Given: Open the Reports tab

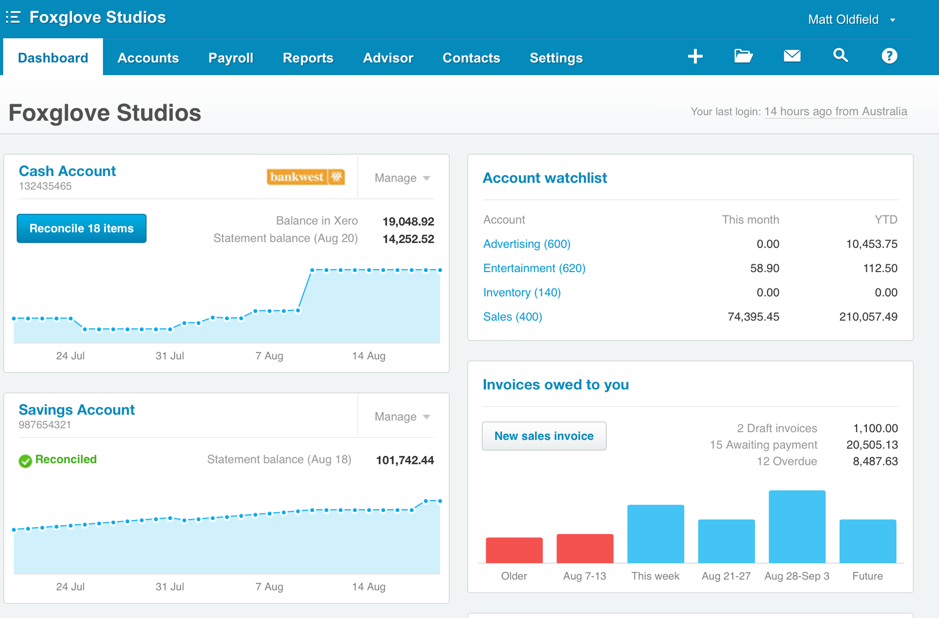Looking at the screenshot, I should pos(307,57).
